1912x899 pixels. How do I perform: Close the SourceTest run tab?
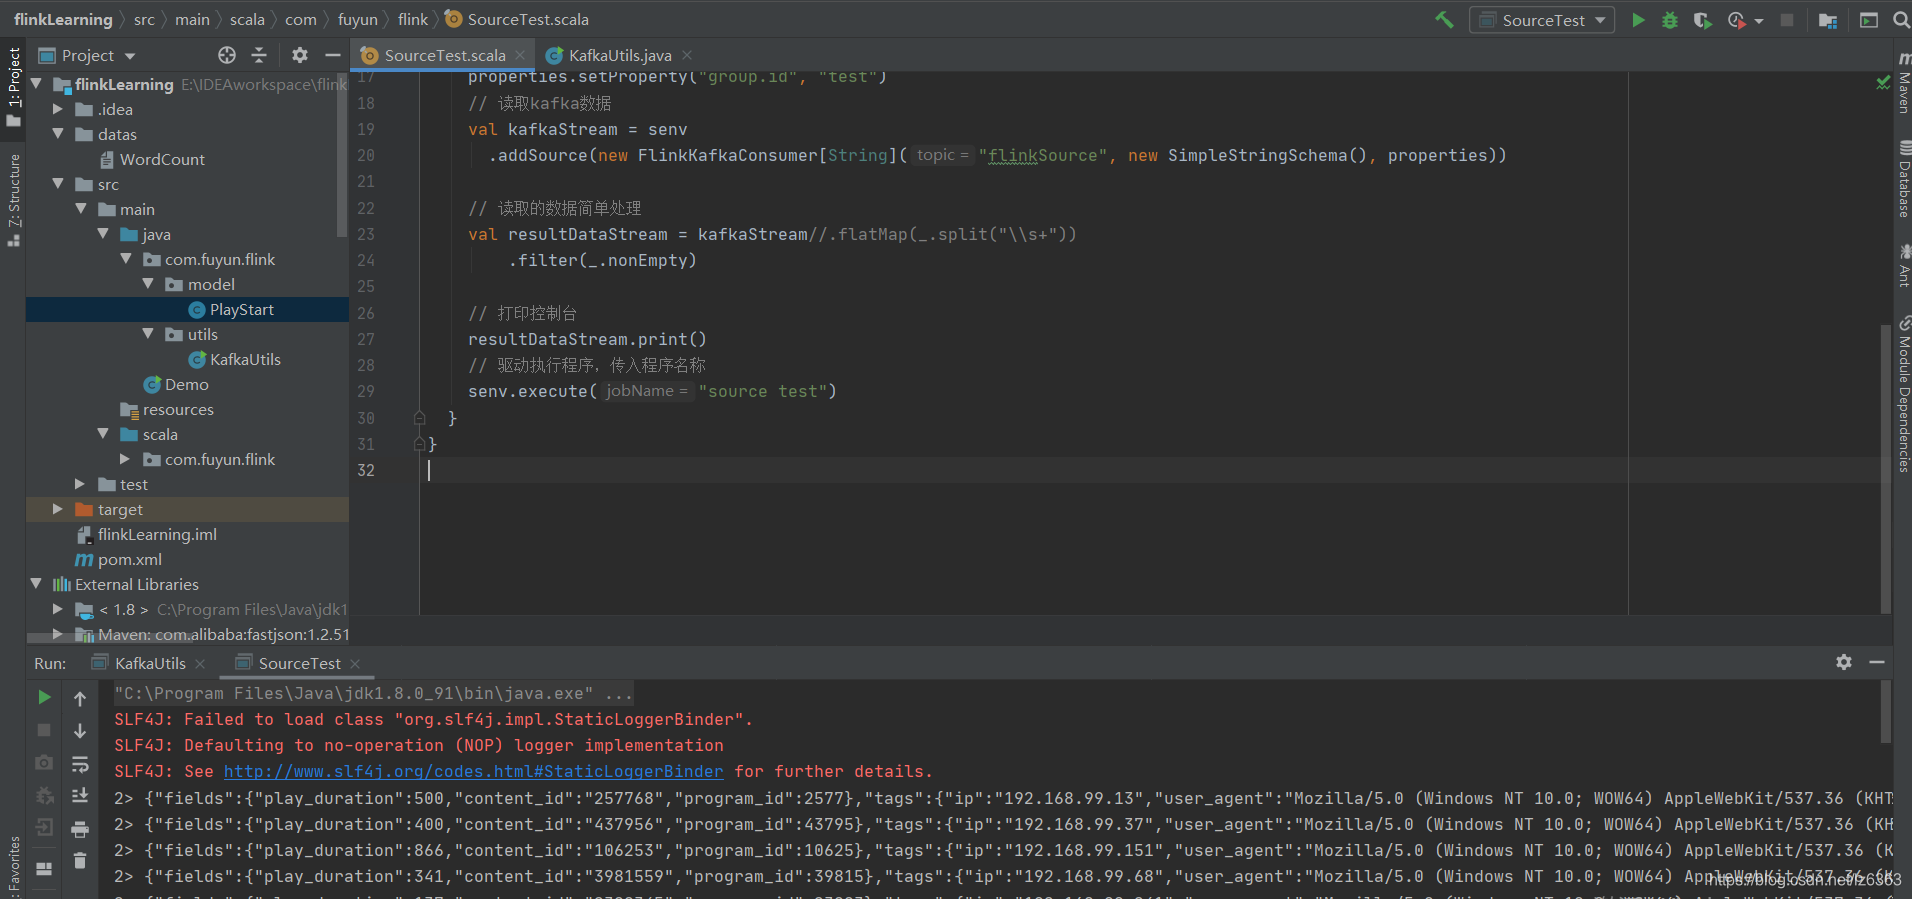point(355,663)
